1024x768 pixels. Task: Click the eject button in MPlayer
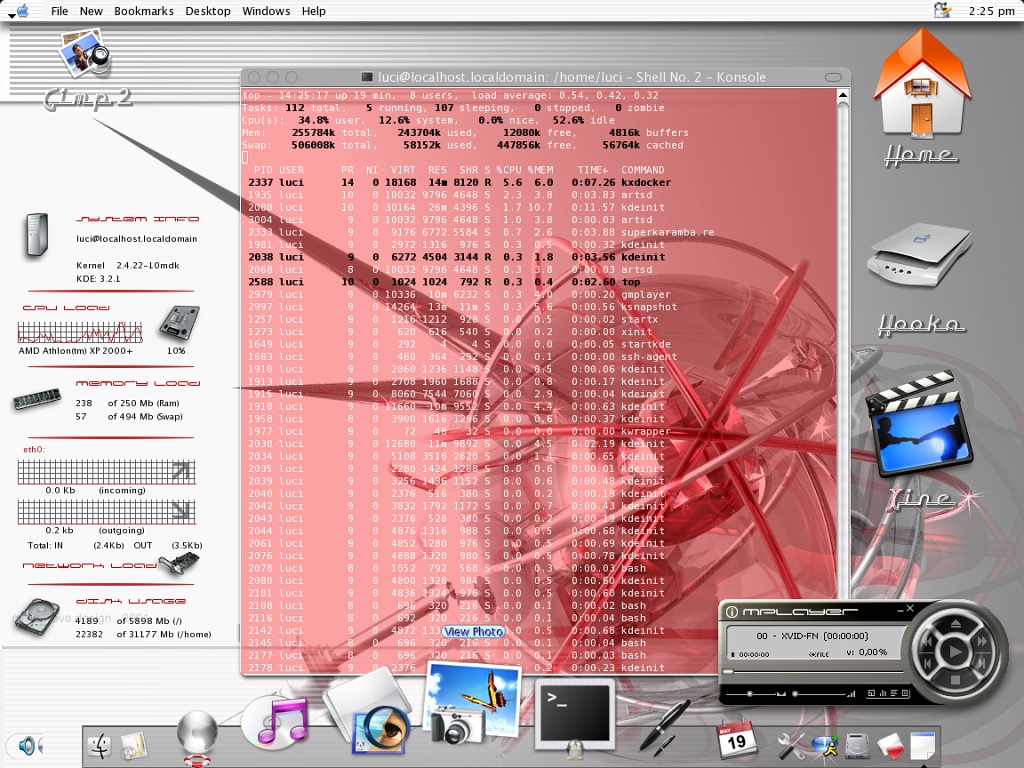tap(955, 624)
